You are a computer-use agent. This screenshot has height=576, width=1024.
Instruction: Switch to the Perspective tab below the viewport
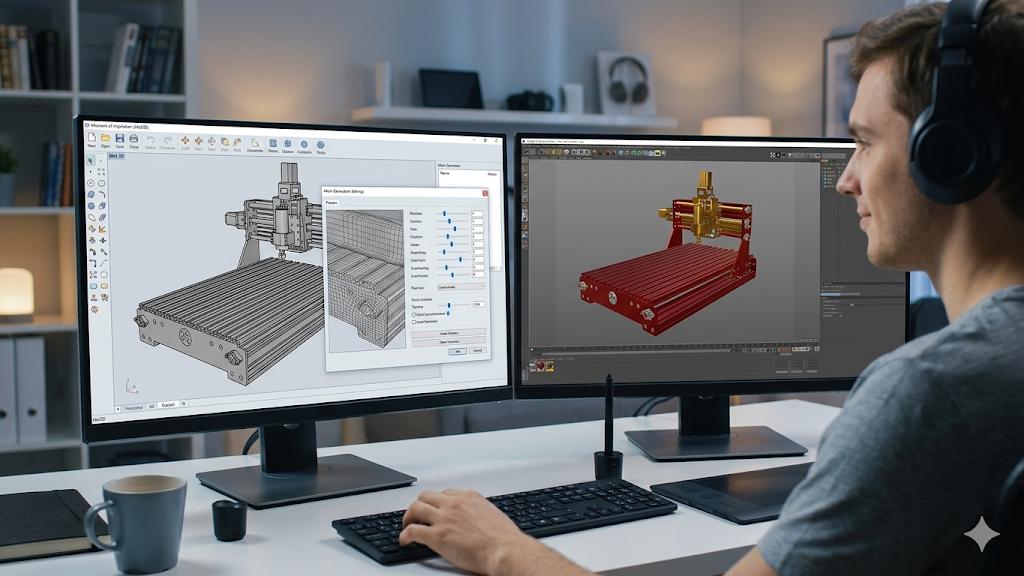133,406
